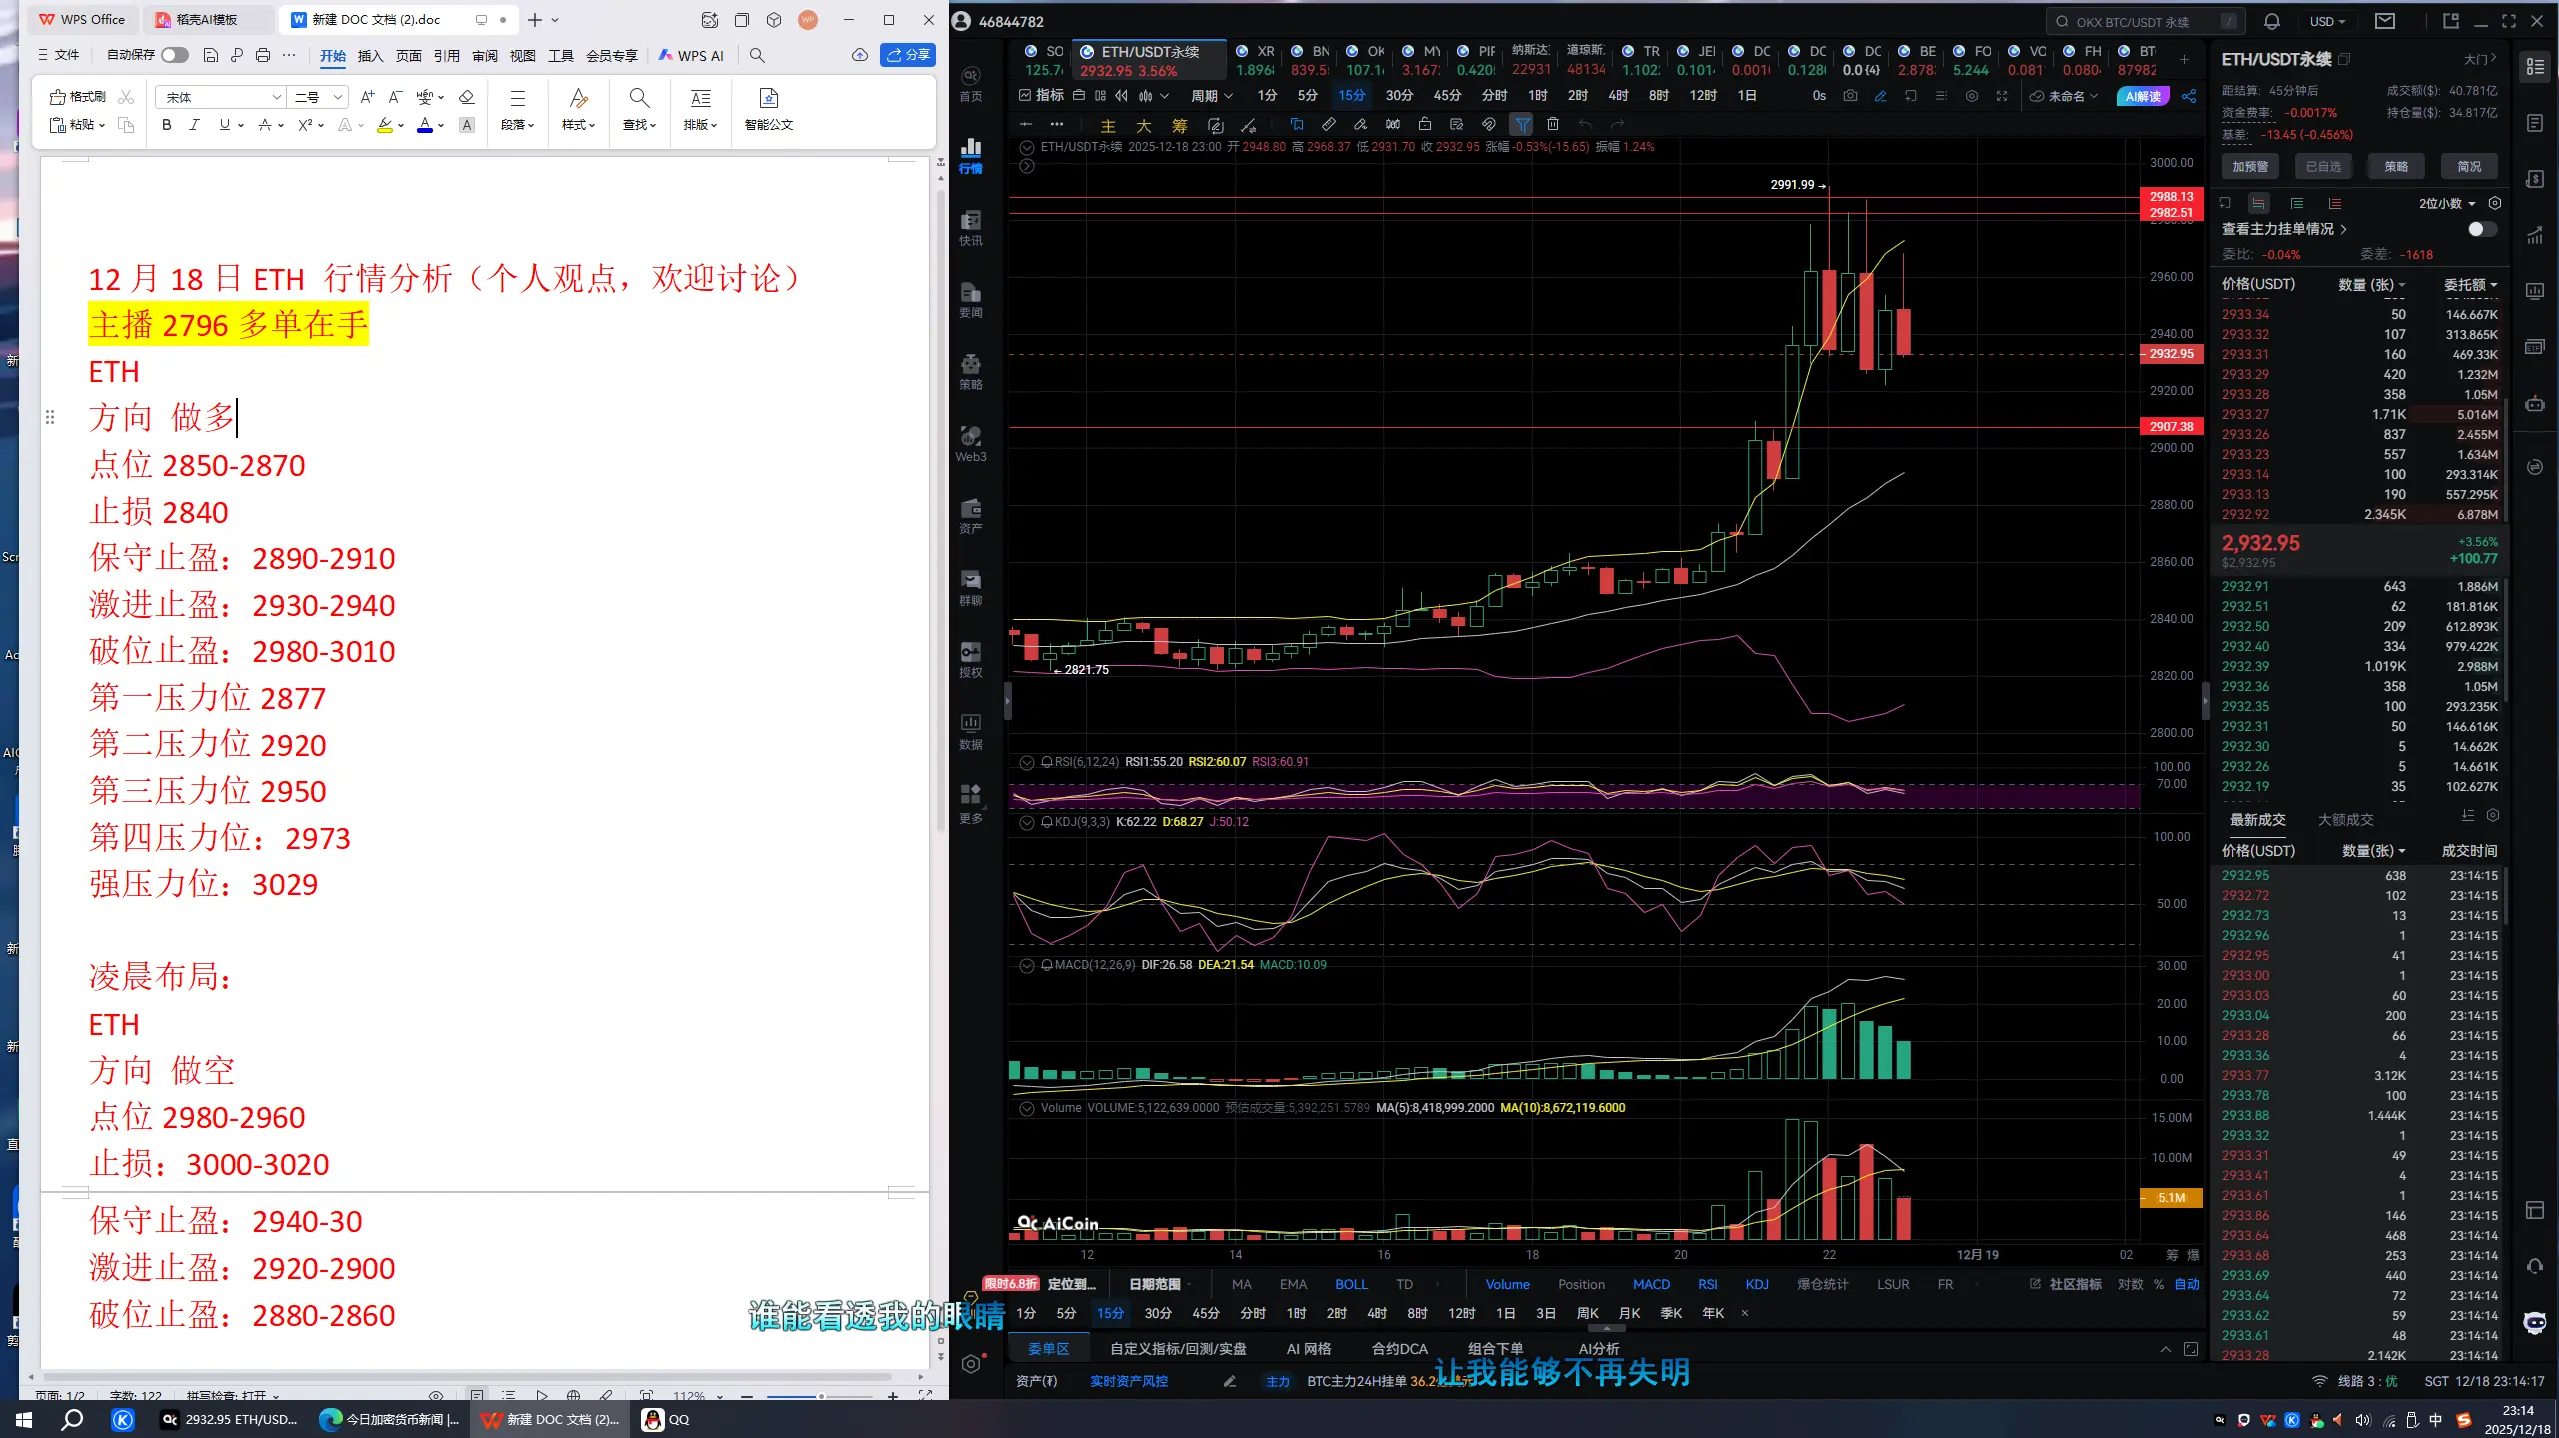Click the font color swatch A
The image size is (2559, 1438).
pyautogui.click(x=425, y=125)
